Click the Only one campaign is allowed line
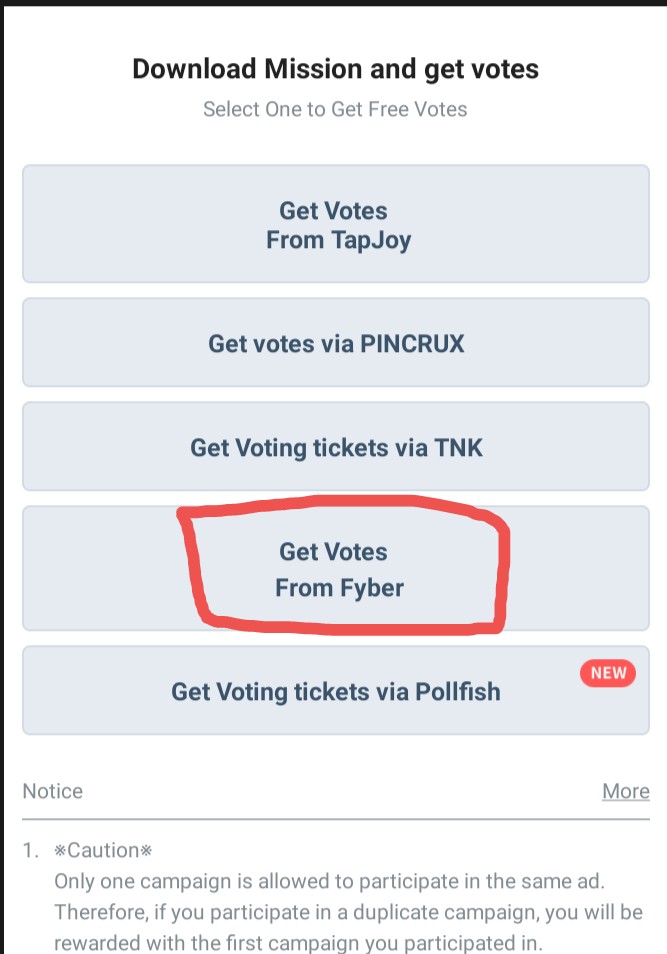 point(332,881)
